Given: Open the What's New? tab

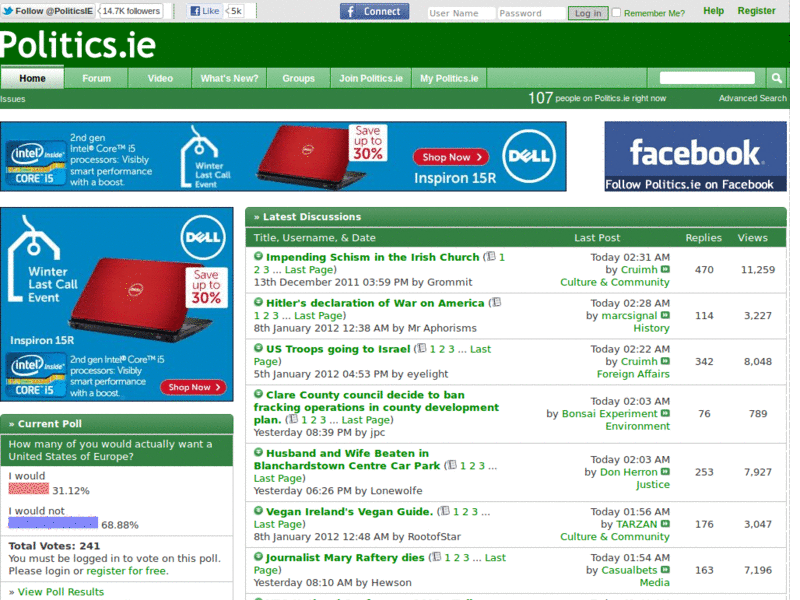Looking at the screenshot, I should (x=229, y=78).
